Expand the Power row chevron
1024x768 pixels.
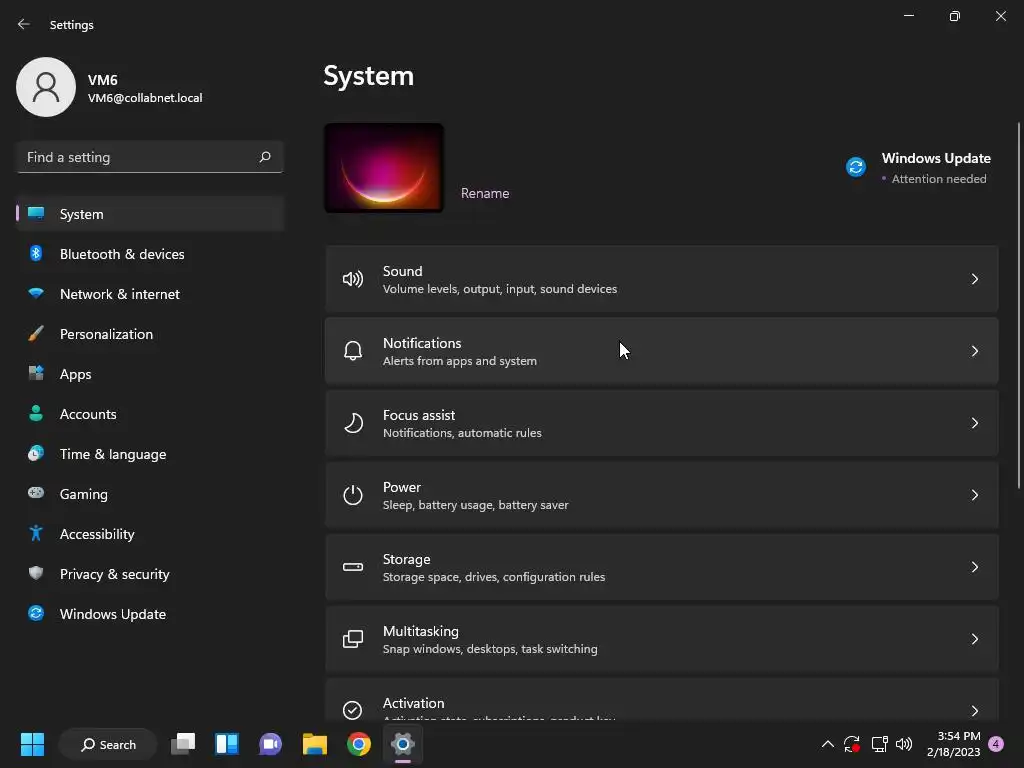[x=974, y=495]
